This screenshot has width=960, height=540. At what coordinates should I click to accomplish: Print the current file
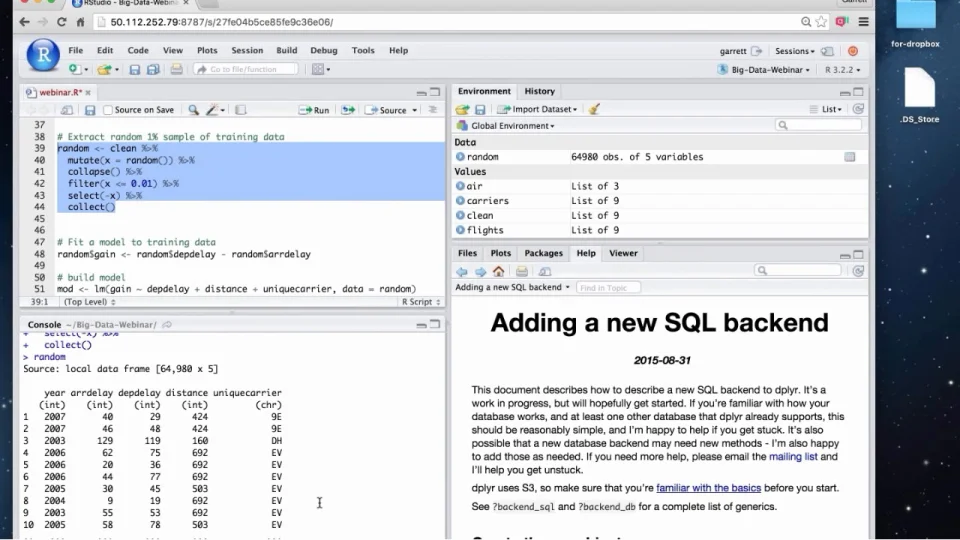click(176, 69)
